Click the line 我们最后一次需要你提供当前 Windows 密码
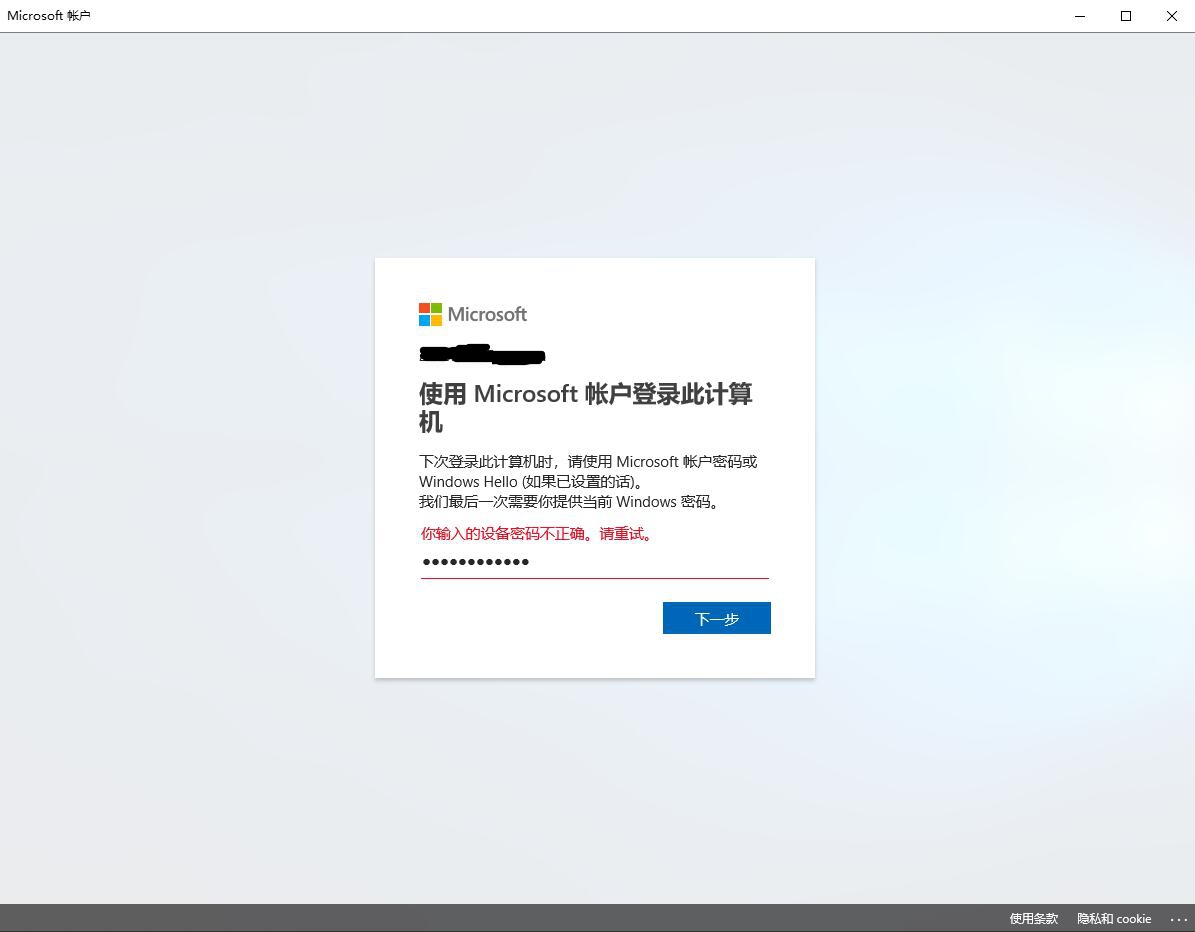This screenshot has height=932, width=1195. [x=569, y=501]
